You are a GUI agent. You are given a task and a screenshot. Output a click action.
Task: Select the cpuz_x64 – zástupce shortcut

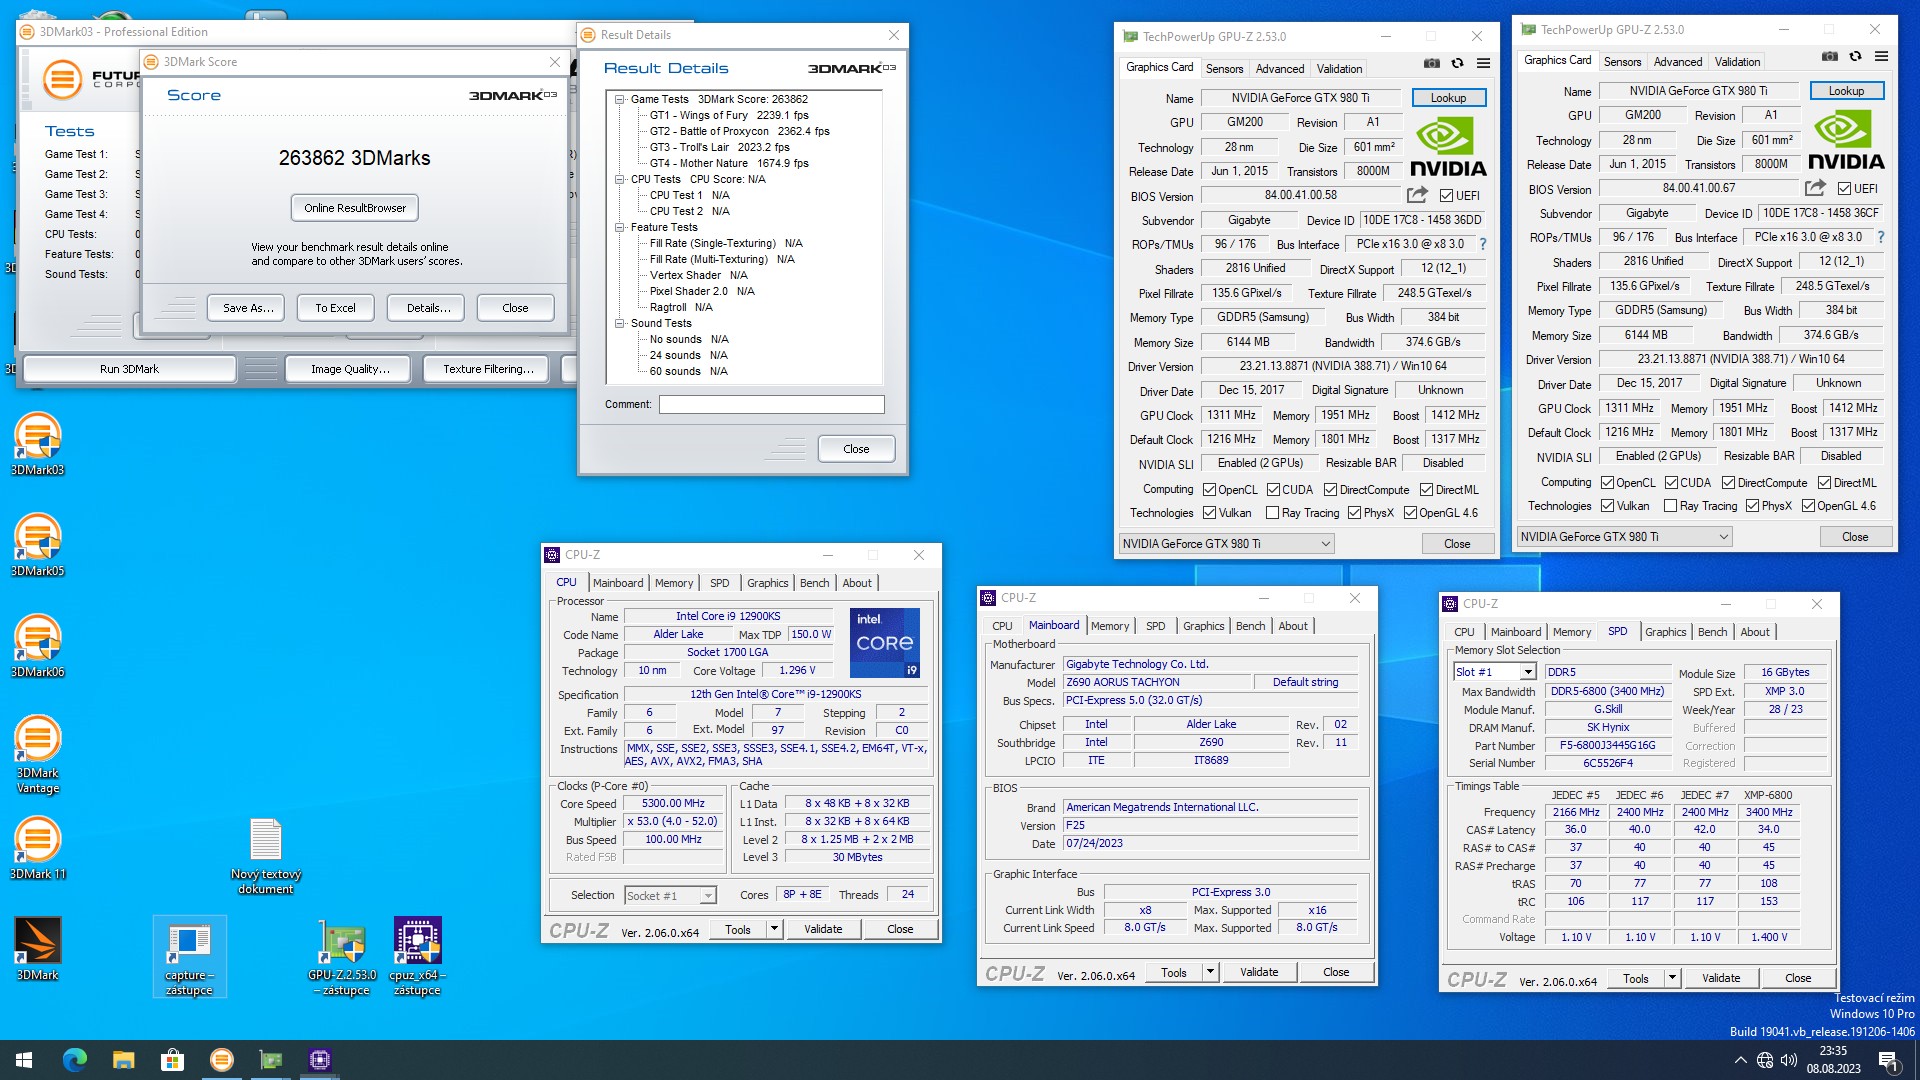(418, 957)
